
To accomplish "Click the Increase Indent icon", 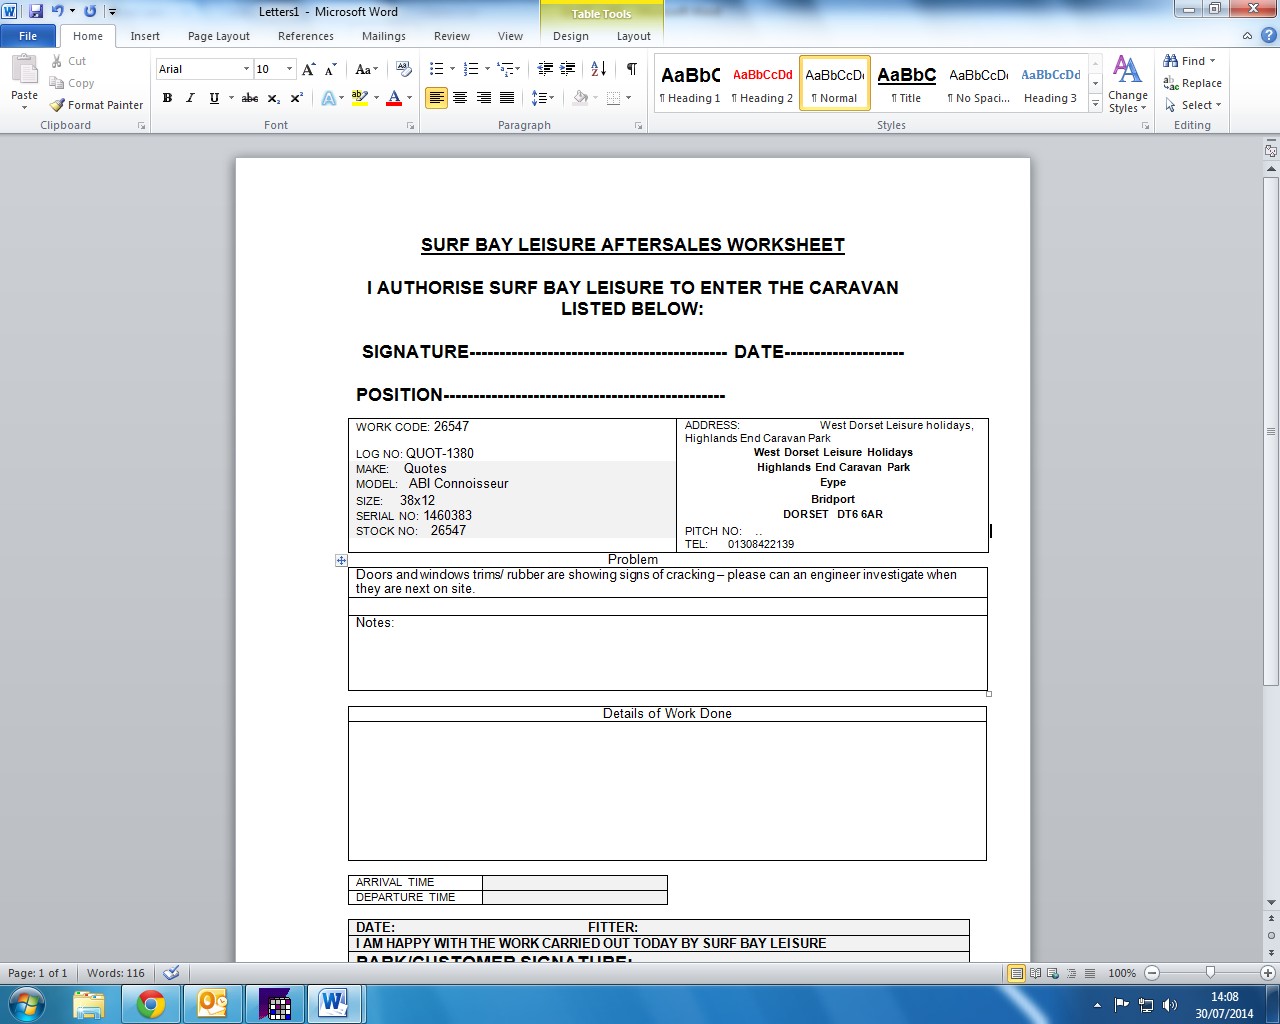I will pyautogui.click(x=568, y=69).
